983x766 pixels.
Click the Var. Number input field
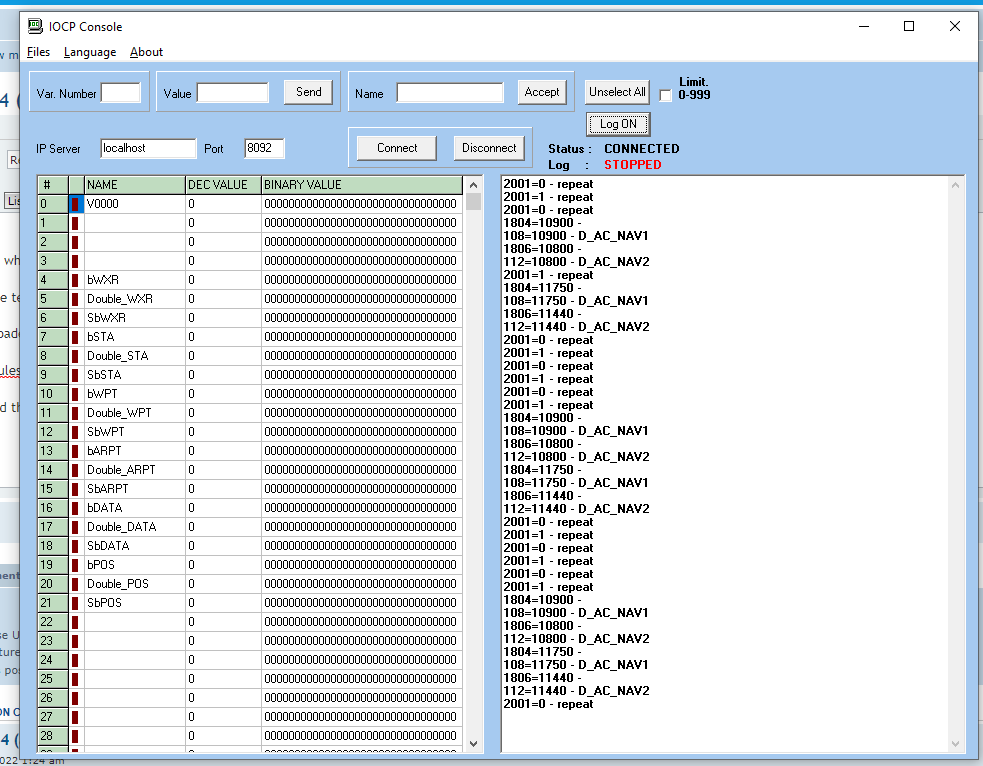click(121, 93)
